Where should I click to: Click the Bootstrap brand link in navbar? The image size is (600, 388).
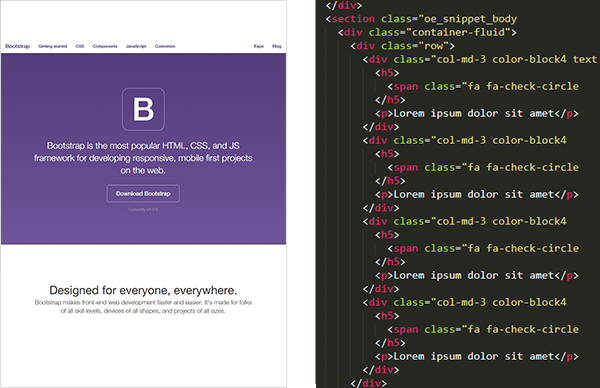[18, 46]
